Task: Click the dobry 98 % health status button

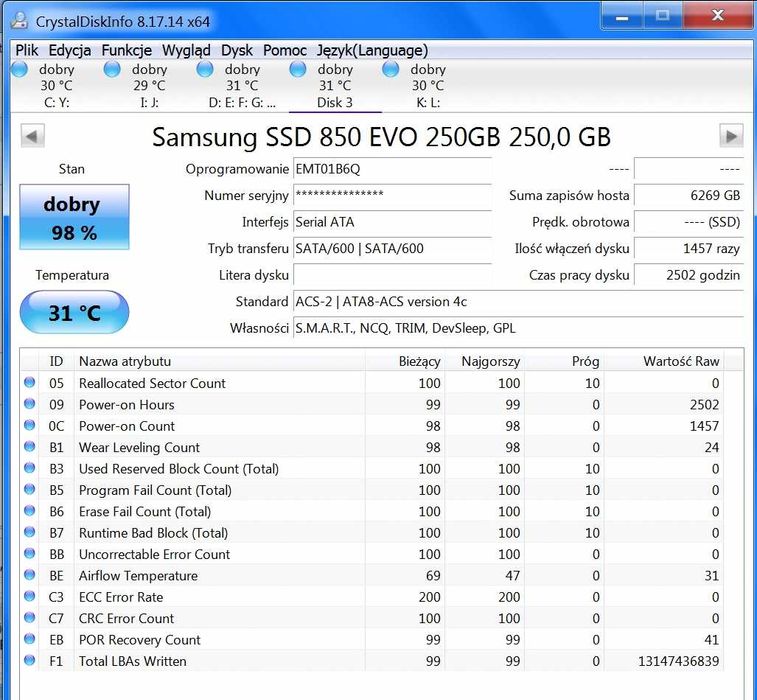Action: (x=74, y=217)
